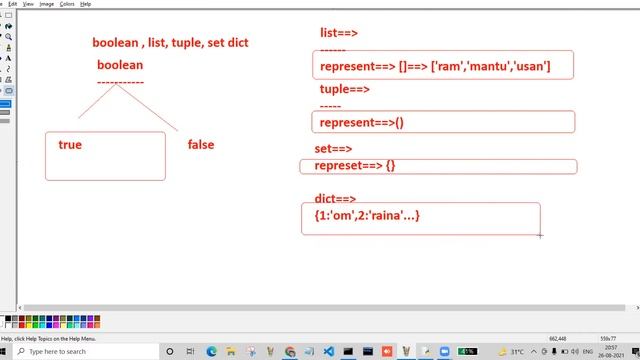The height and width of the screenshot is (360, 640).
Task: Select the Fill With Color tool
Action: click(x=9, y=26)
